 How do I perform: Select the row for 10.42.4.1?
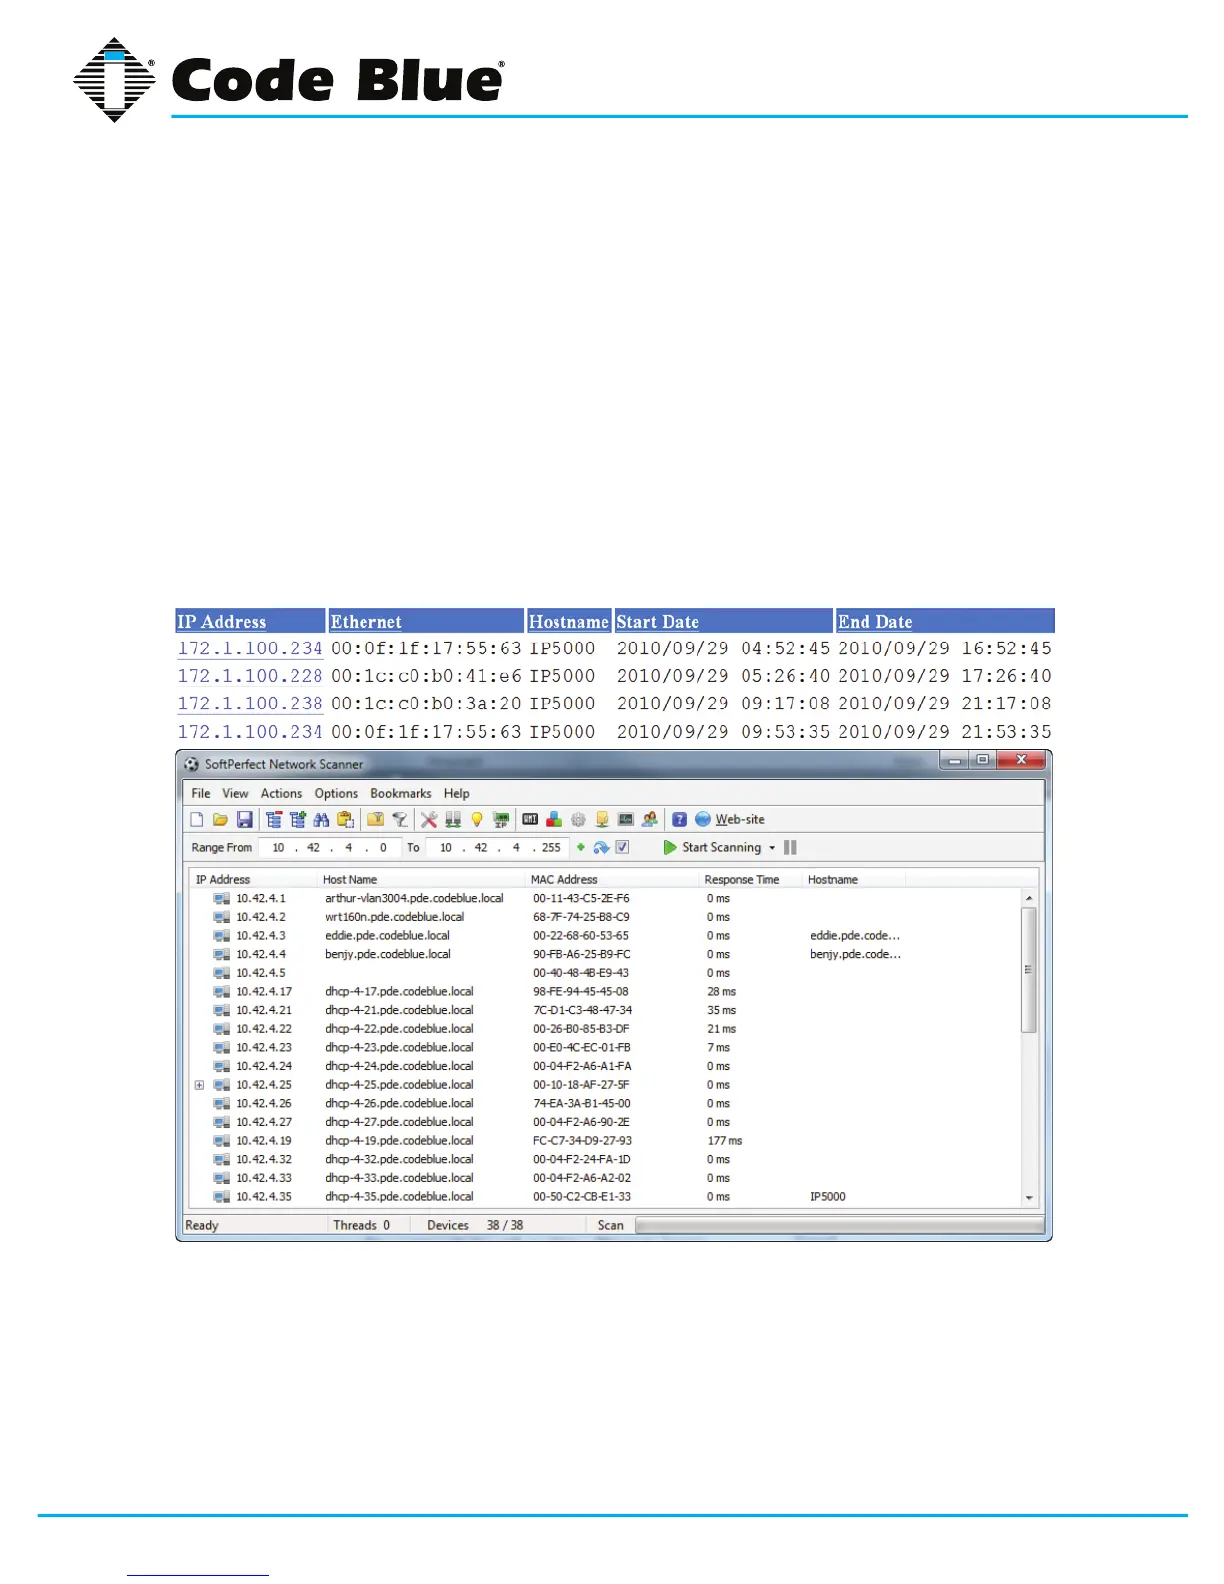coord(606,898)
